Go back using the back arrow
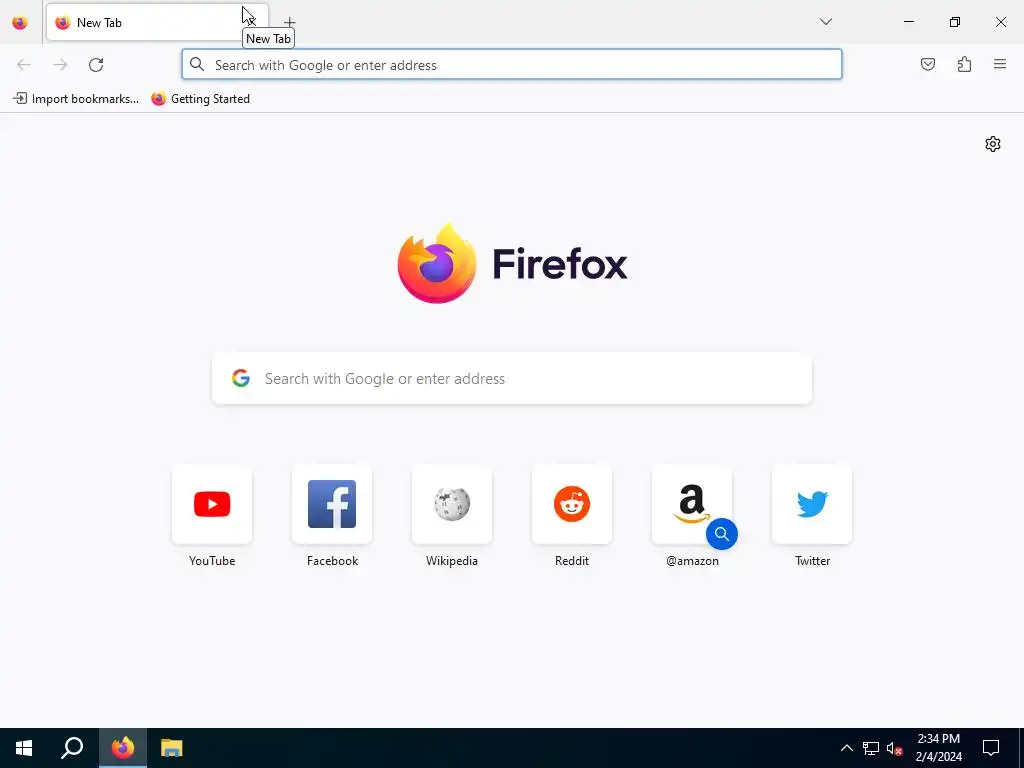Image resolution: width=1024 pixels, height=768 pixels. pos(24,65)
